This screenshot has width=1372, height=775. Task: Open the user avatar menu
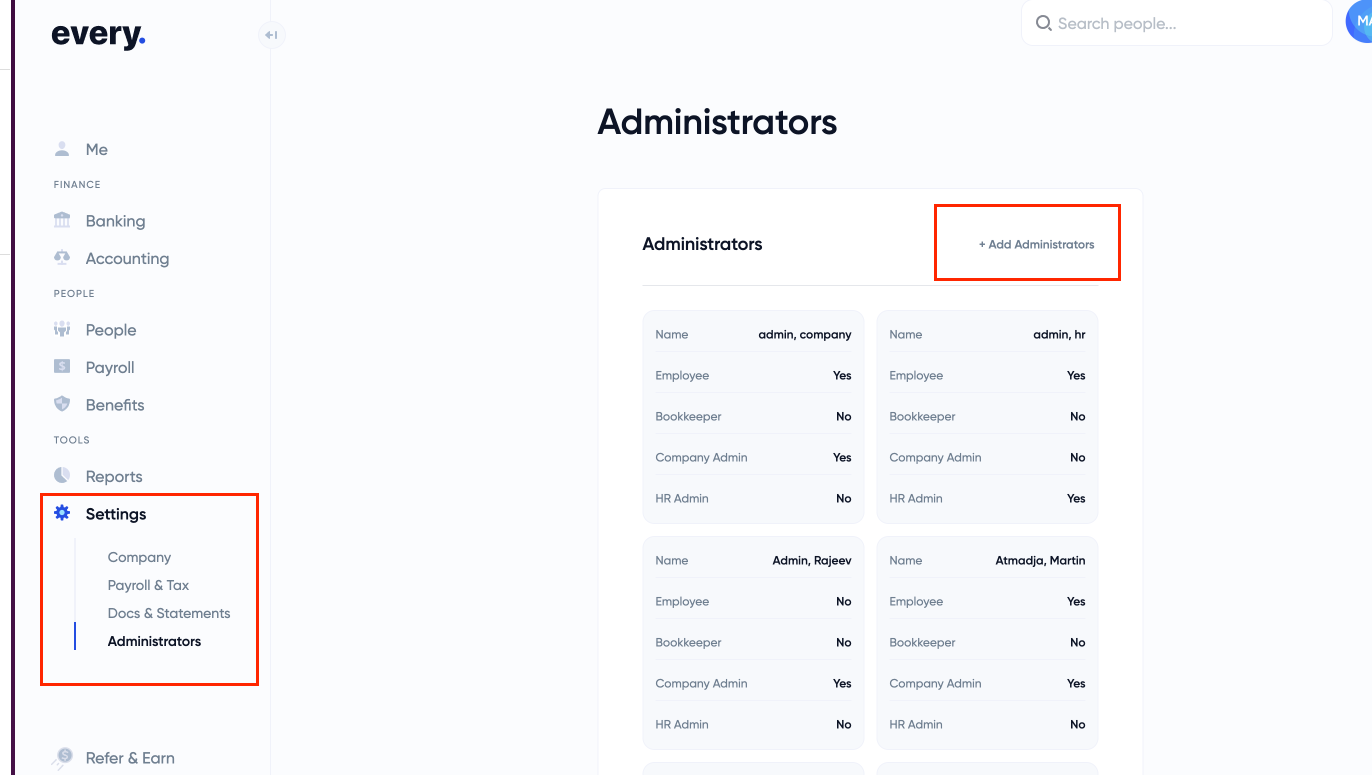click(x=1360, y=21)
